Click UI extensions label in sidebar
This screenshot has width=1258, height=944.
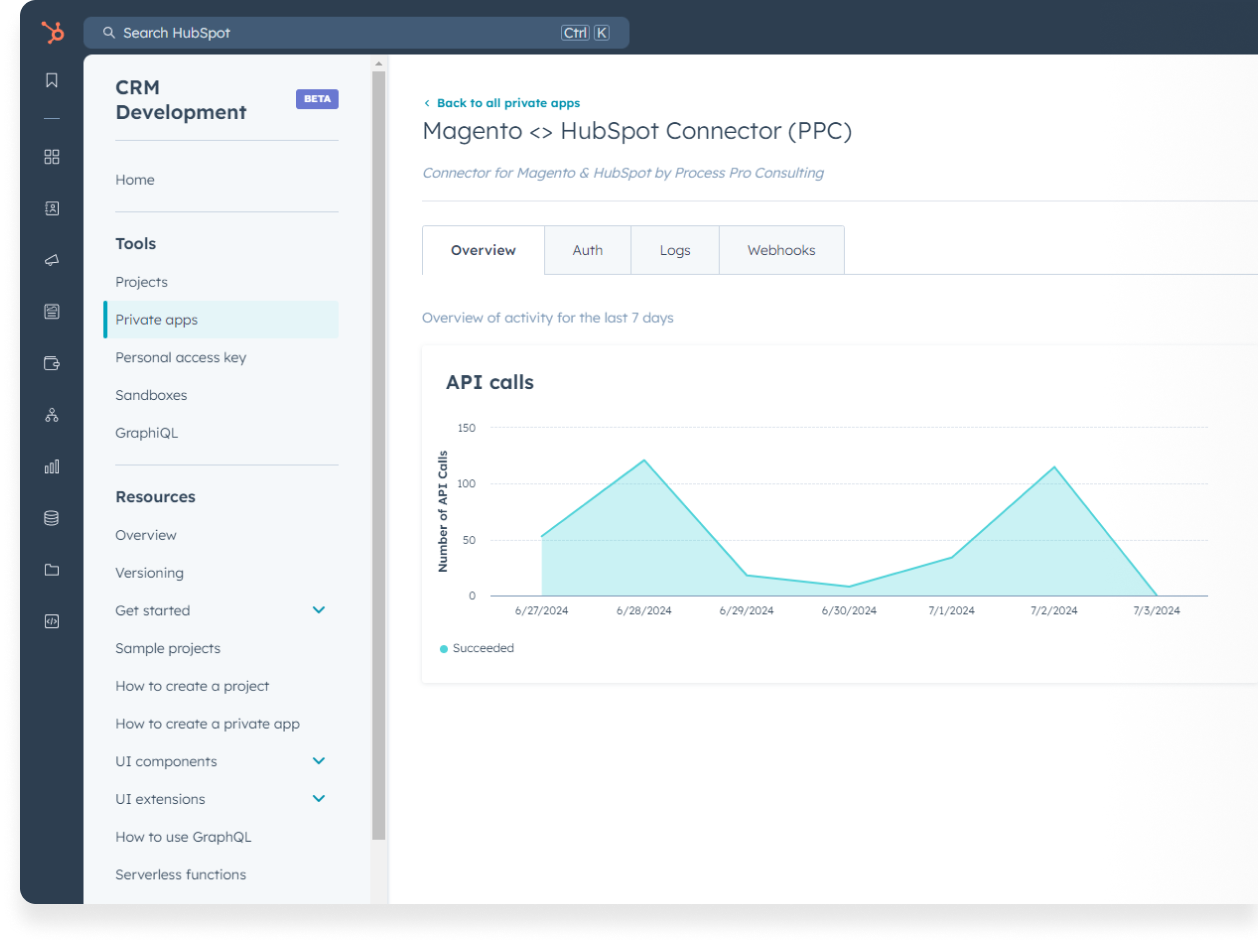coord(160,799)
